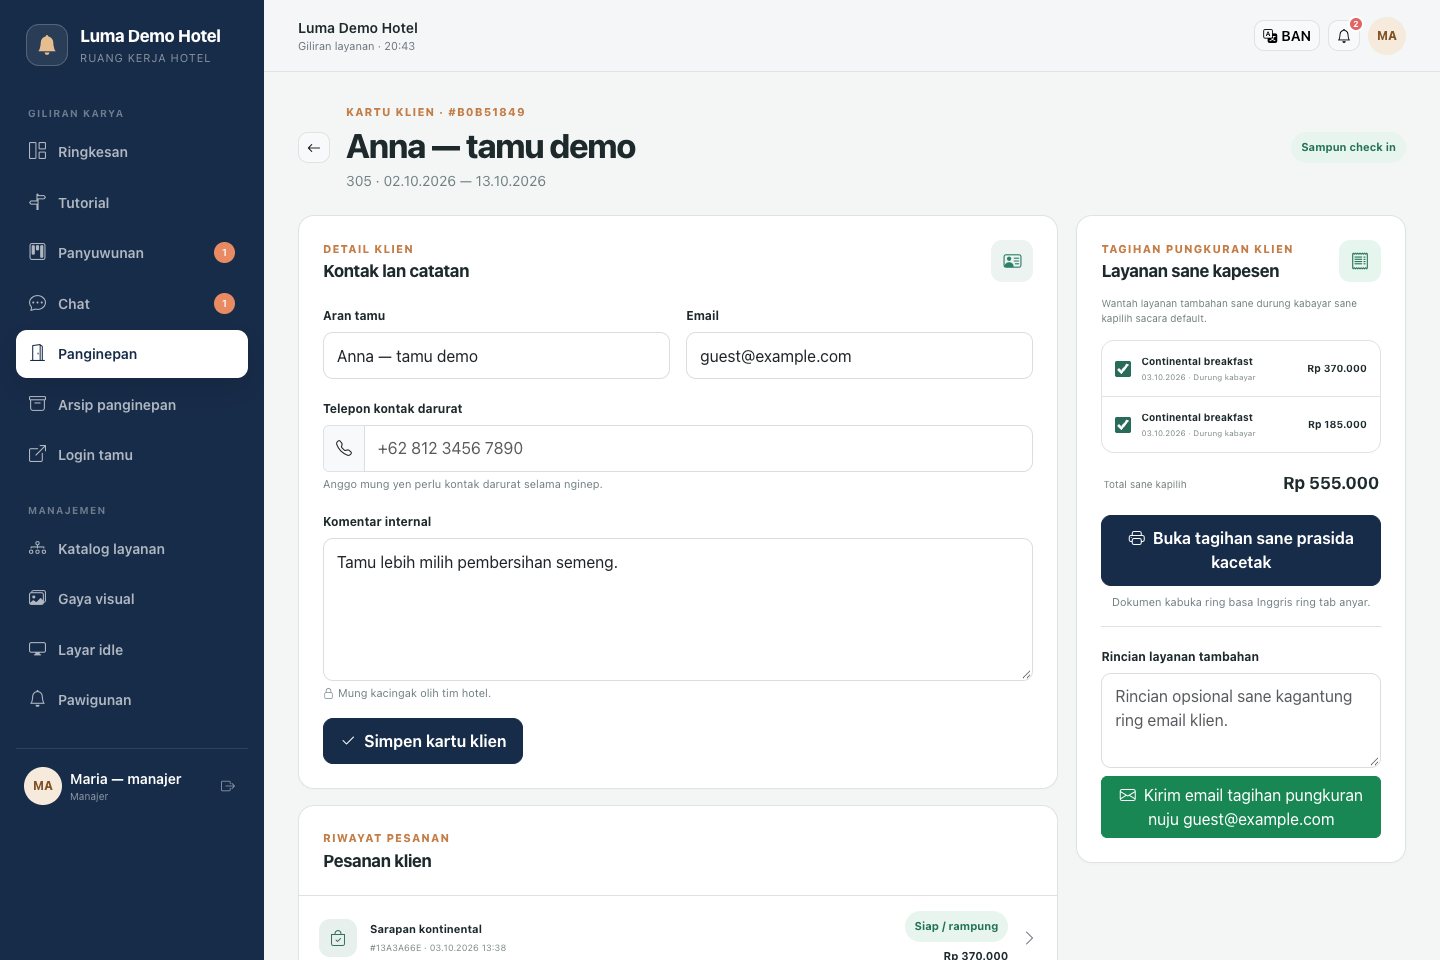
Task: Click Buka tagihan sane prasida kacetak
Action: pyautogui.click(x=1241, y=550)
